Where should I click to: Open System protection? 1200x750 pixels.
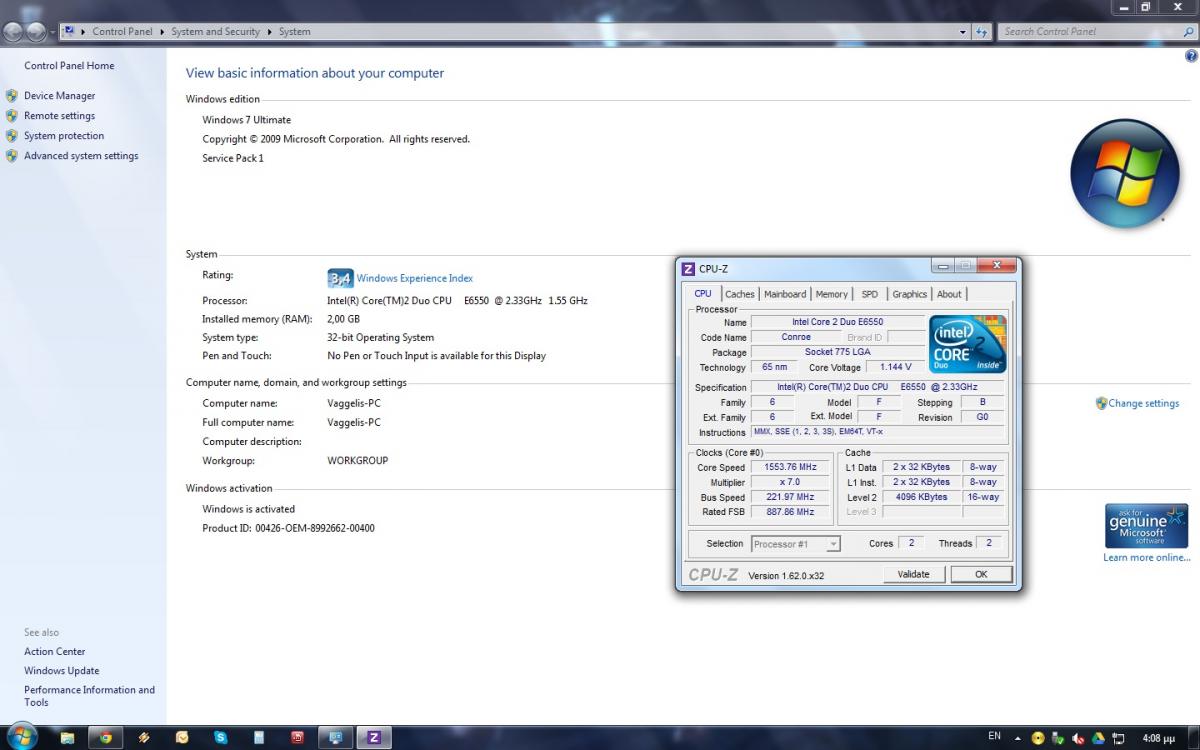(64, 136)
